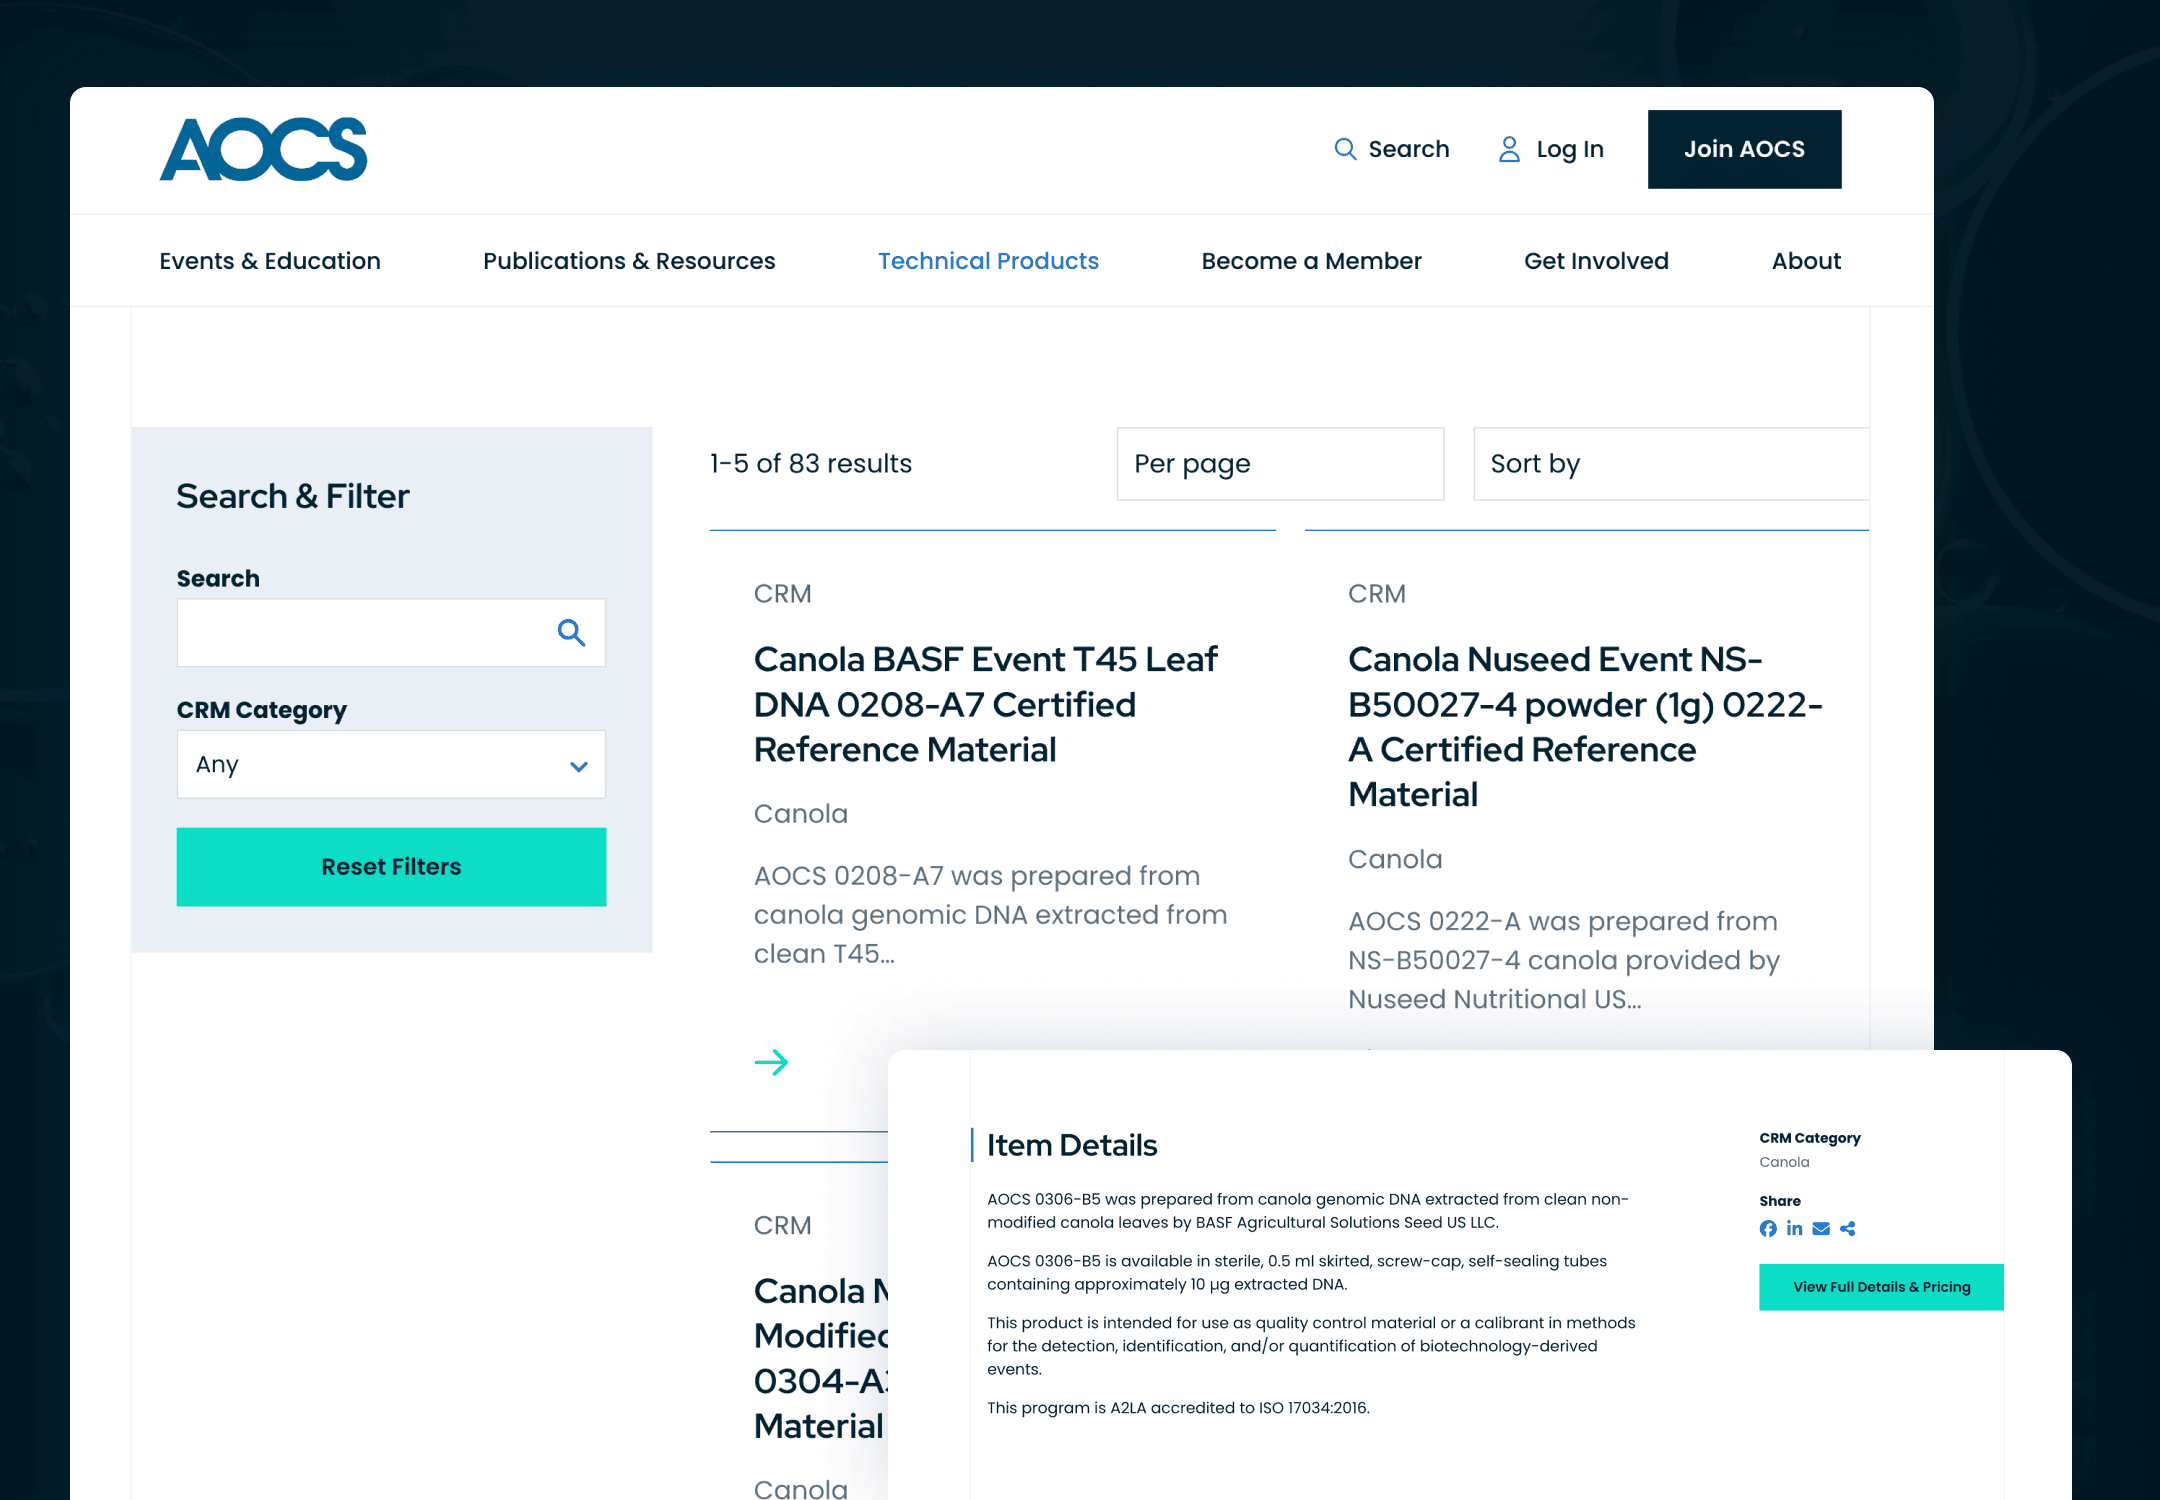This screenshot has height=1500, width=2160.
Task: Click 'AOCS 0306-B5 was prepared from canola' paragraph
Action: click(x=1308, y=1210)
